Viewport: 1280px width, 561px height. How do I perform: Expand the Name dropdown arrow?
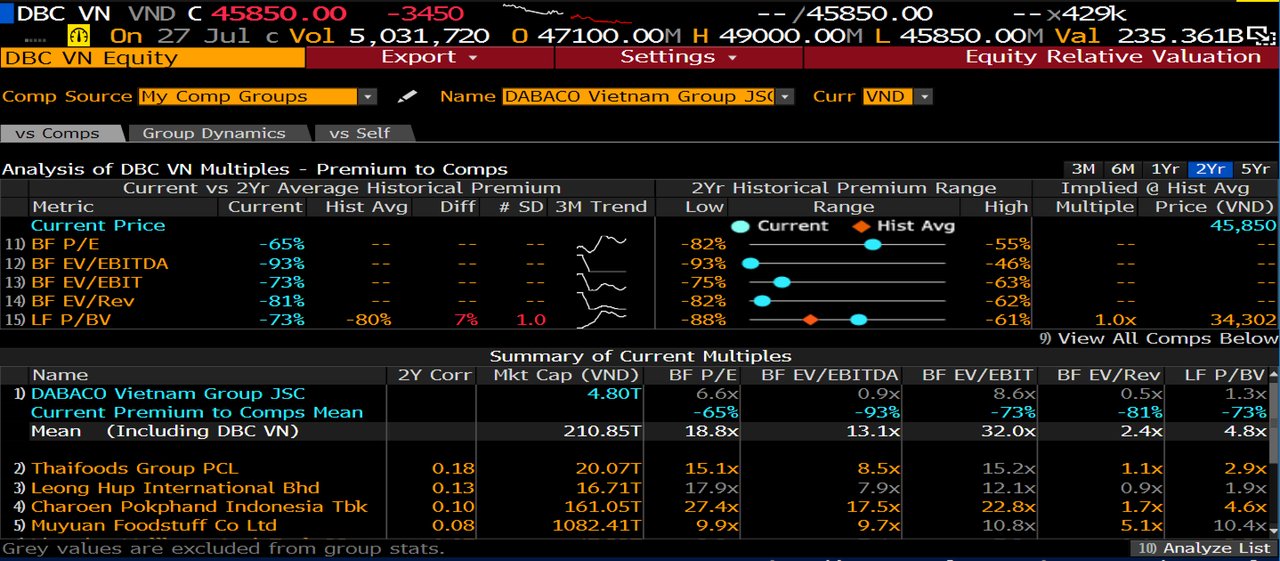click(785, 97)
